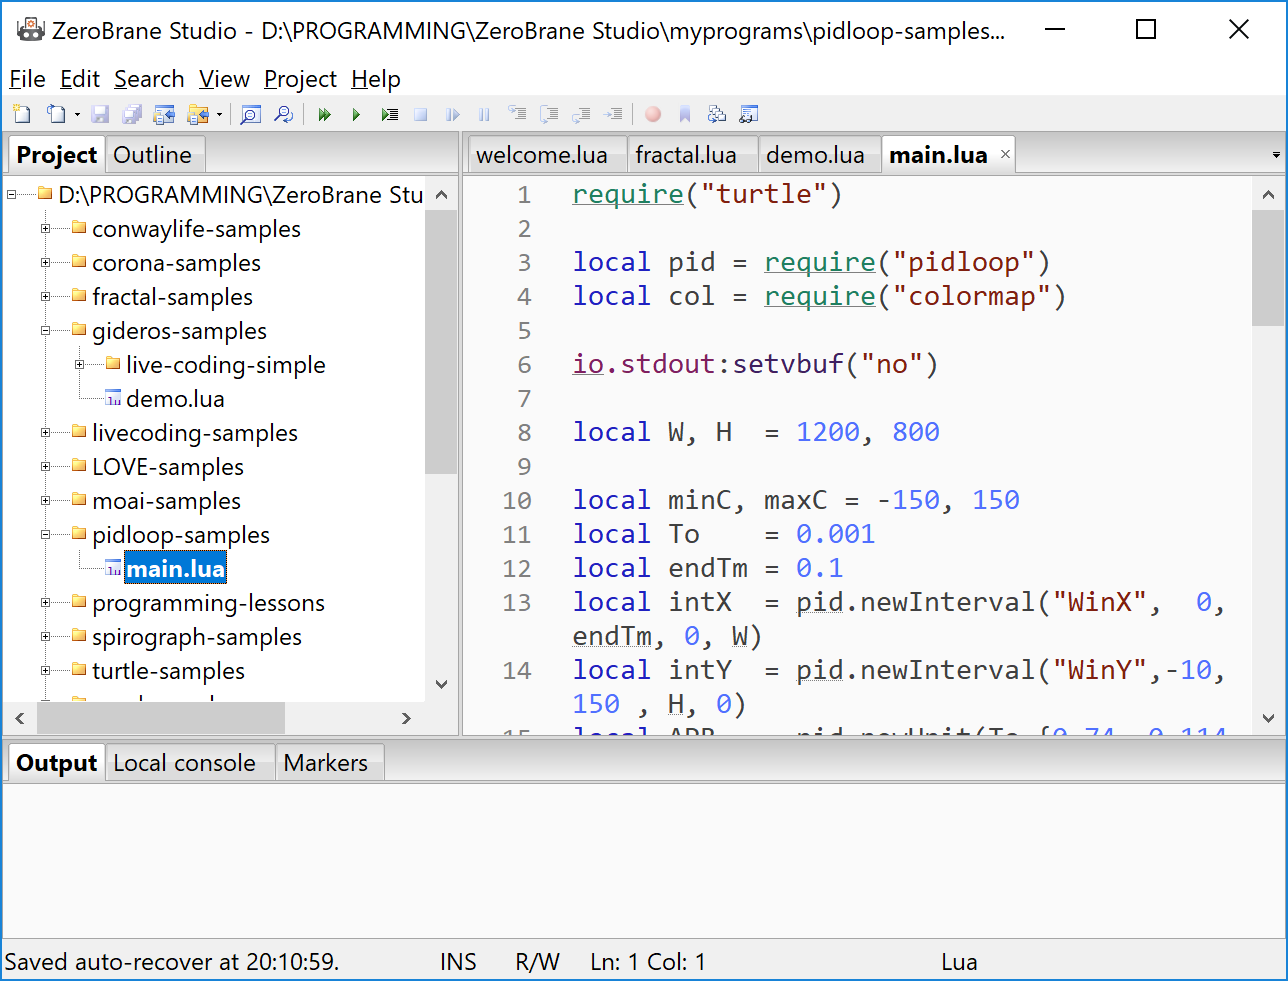The image size is (1288, 981).
Task: Close the main.lua editor tab
Action: (1005, 155)
